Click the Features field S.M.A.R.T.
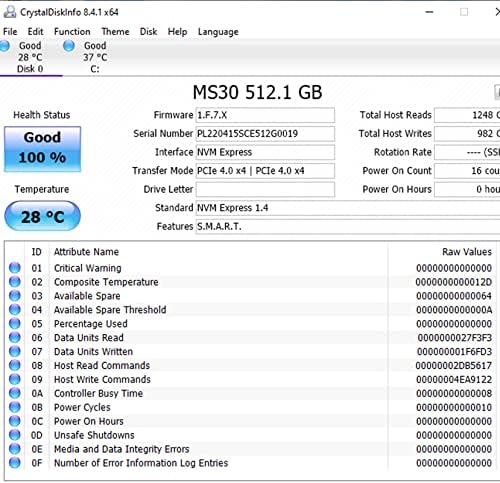 tap(348, 227)
